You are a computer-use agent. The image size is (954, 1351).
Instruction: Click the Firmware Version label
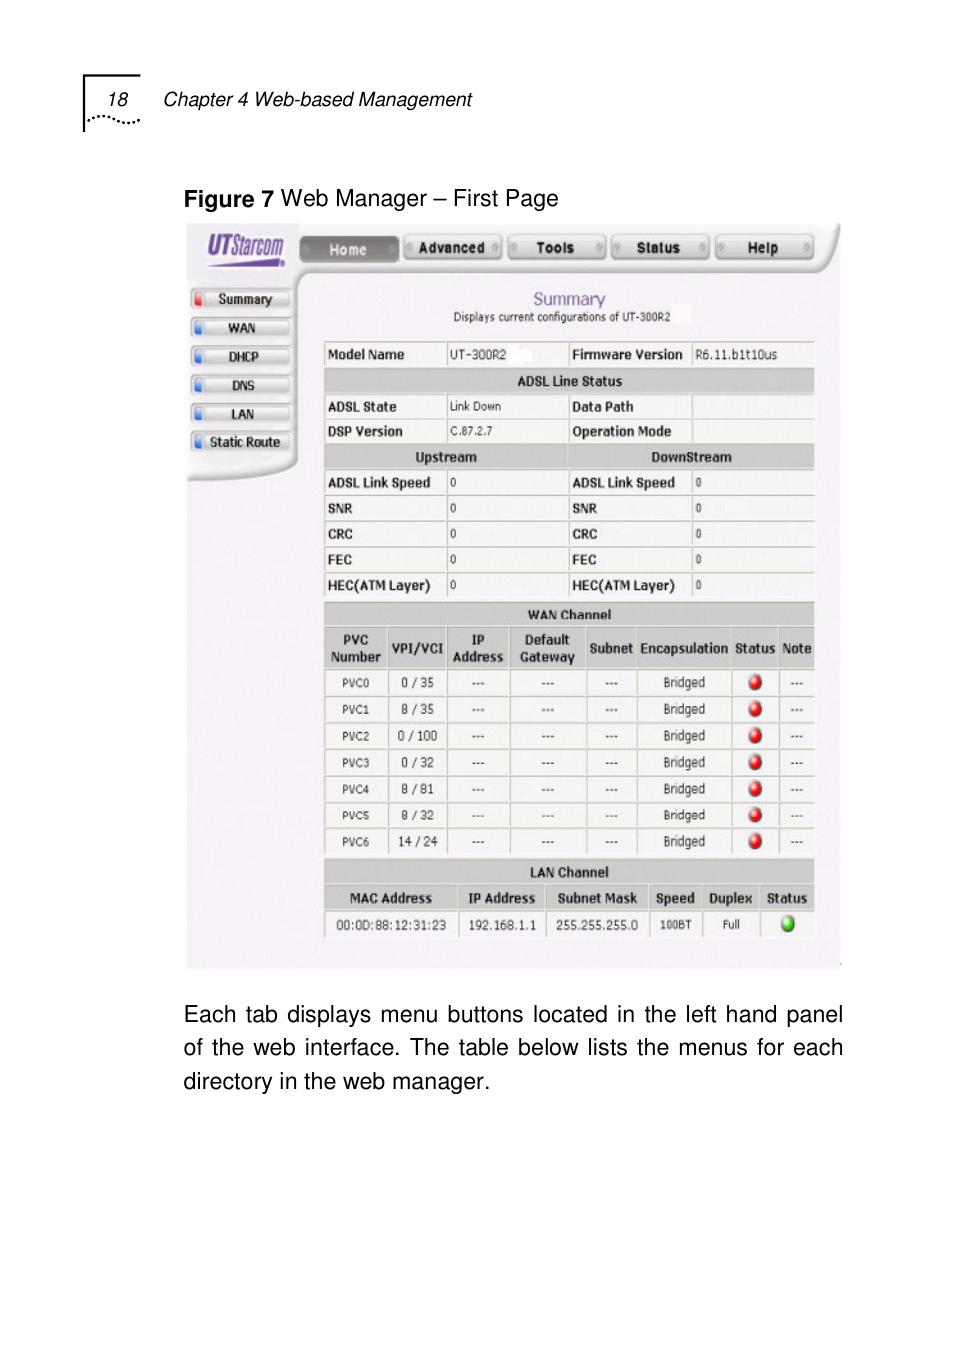pyautogui.click(x=627, y=355)
